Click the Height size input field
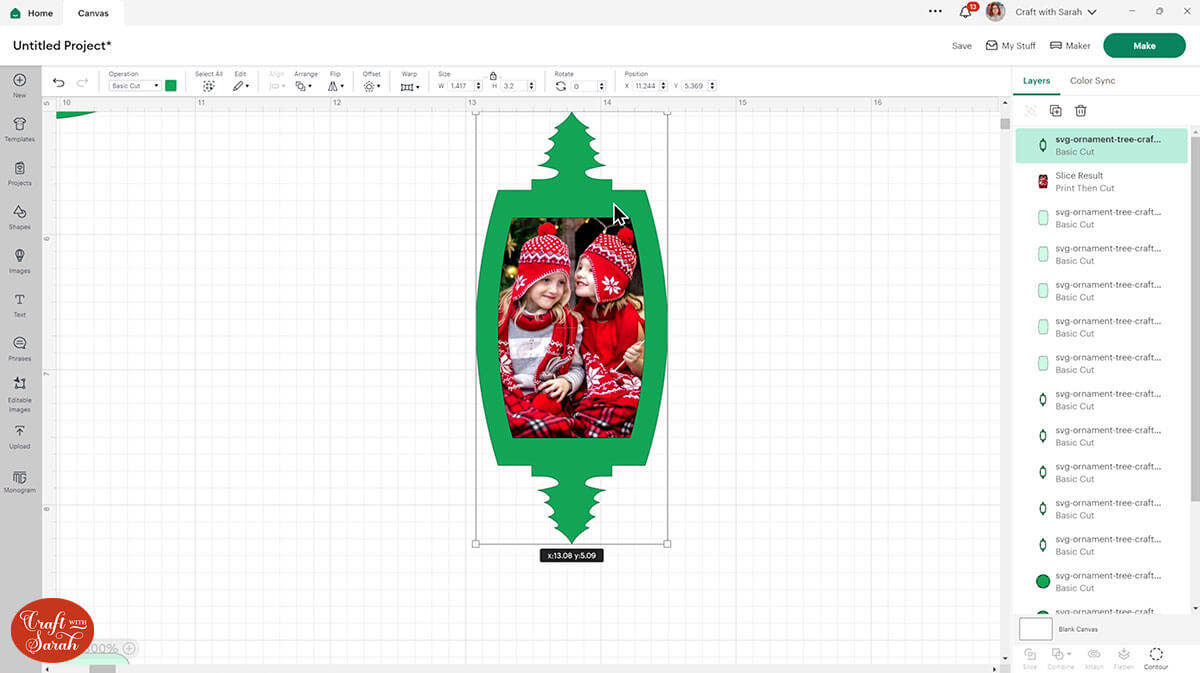Viewport: 1200px width, 673px height. coord(513,86)
